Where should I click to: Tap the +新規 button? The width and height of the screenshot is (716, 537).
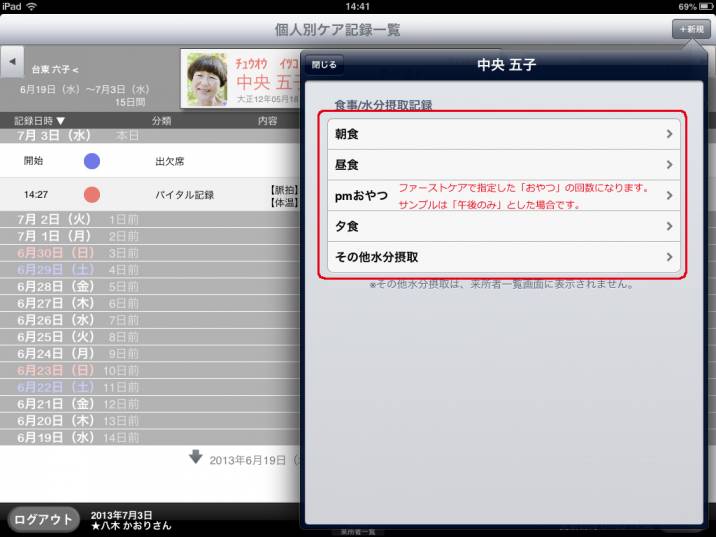(691, 29)
